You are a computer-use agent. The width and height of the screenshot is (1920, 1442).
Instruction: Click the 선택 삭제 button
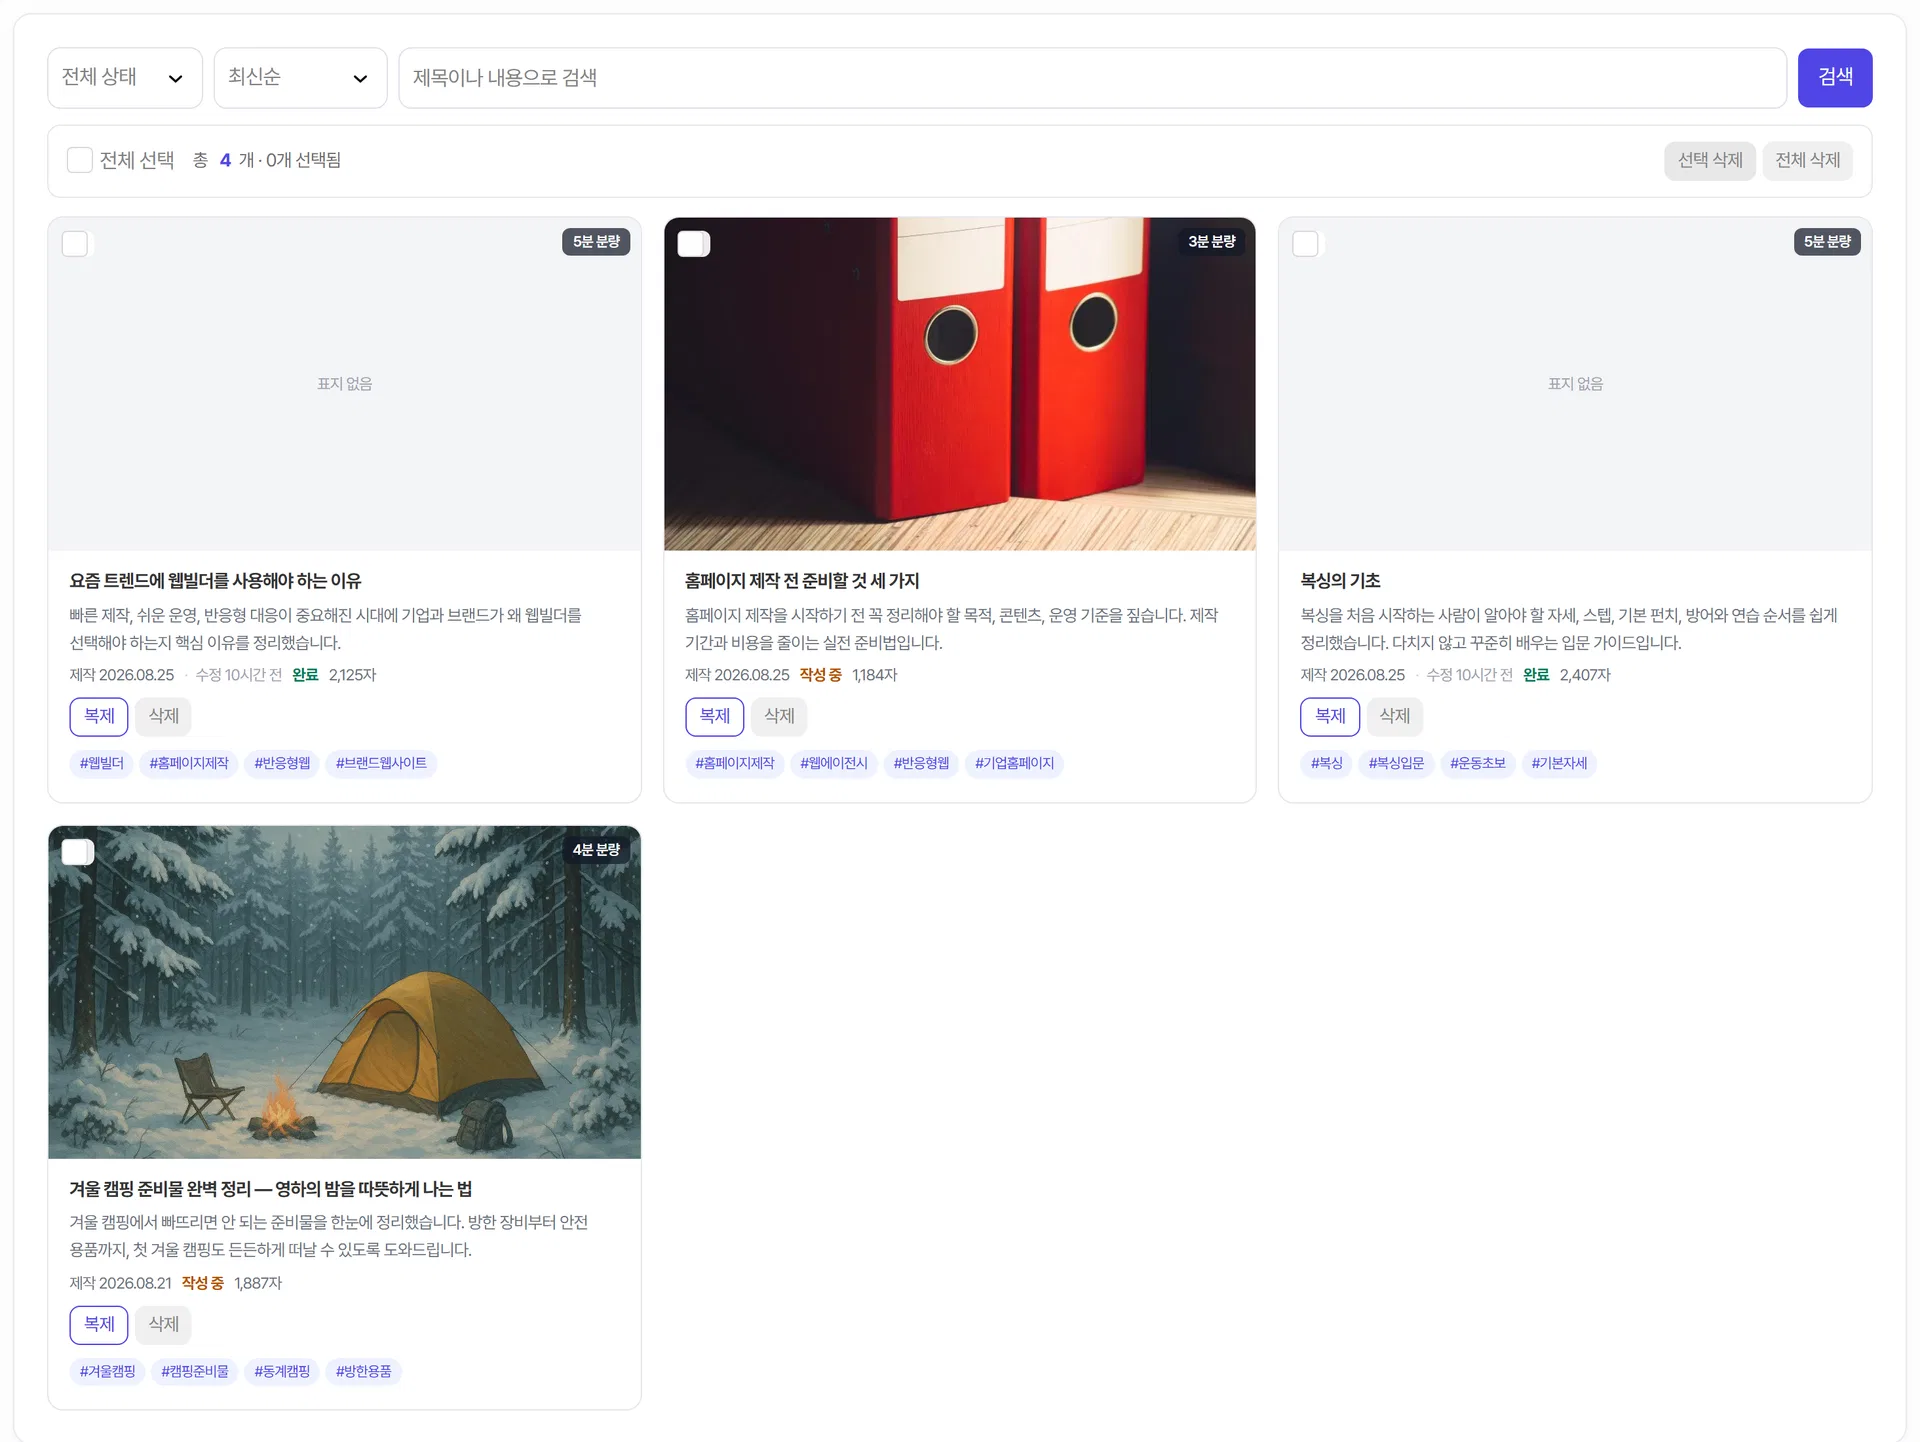click(1710, 160)
